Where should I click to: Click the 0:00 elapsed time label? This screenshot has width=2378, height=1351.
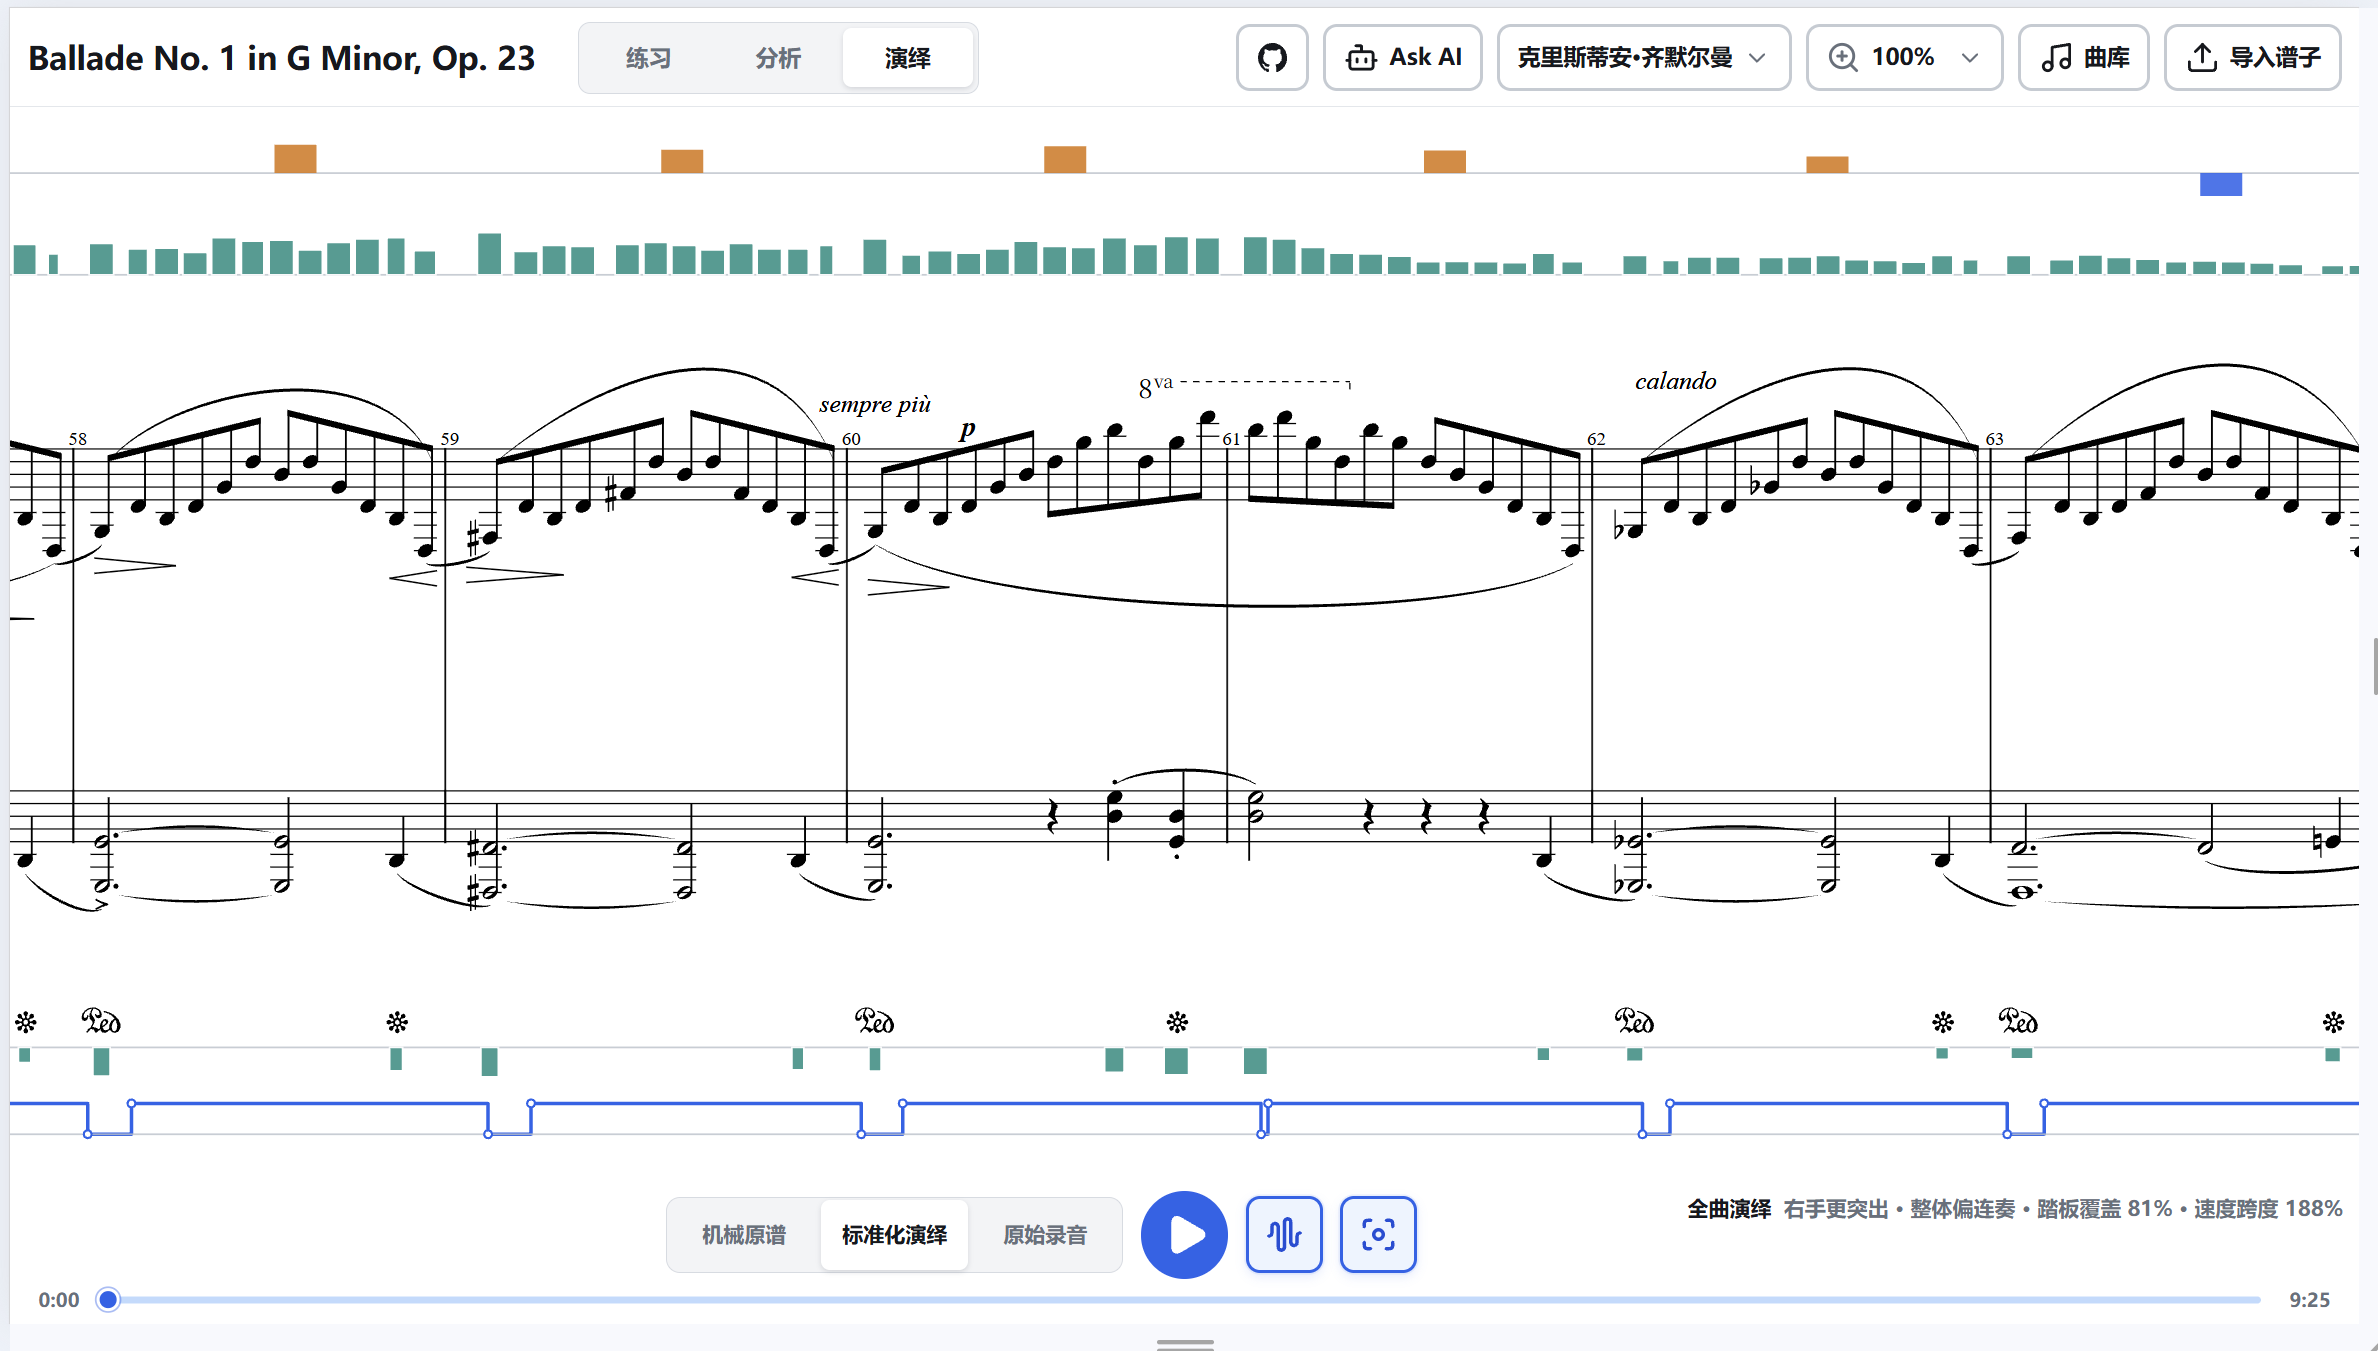(x=59, y=1300)
